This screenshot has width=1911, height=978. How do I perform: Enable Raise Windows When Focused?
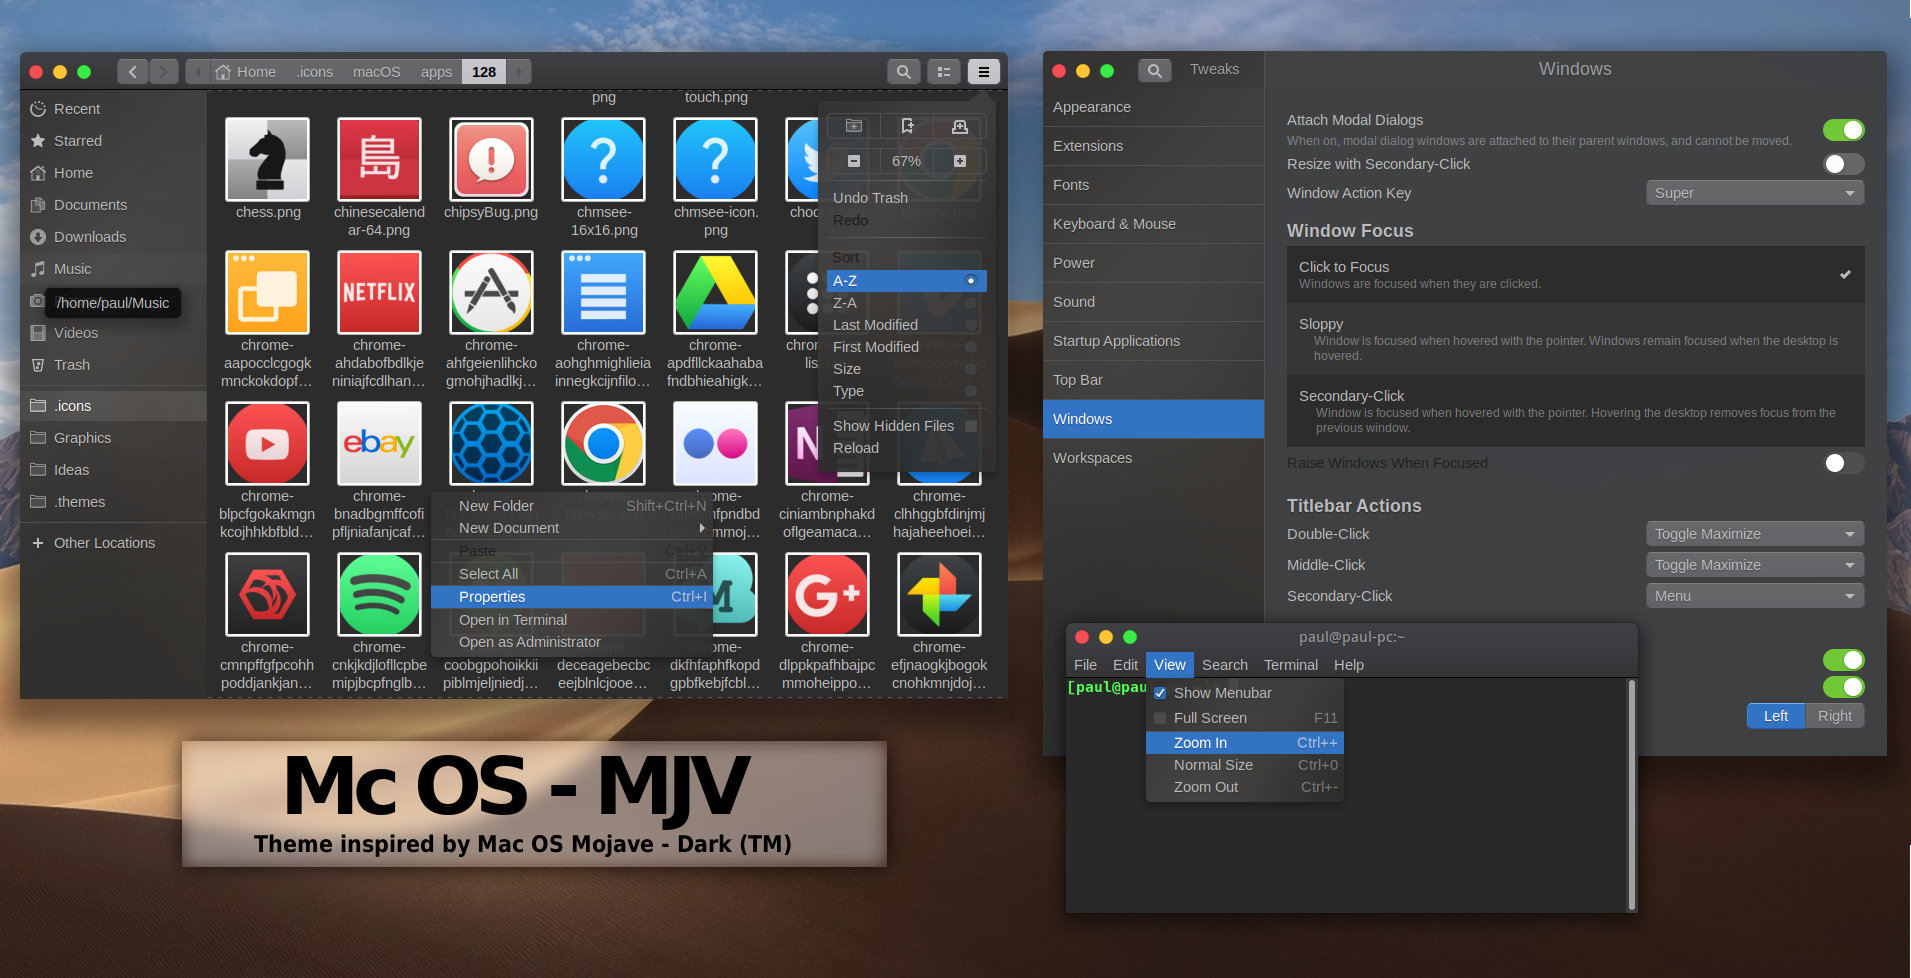pyautogui.click(x=1843, y=463)
